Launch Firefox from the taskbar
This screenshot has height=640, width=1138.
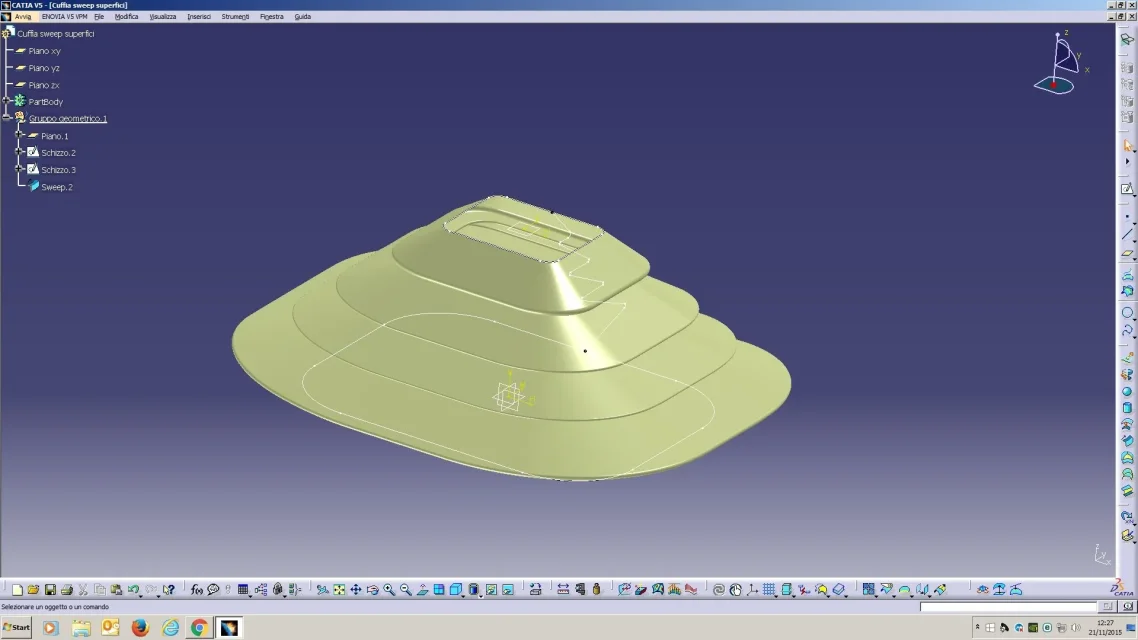click(x=140, y=628)
